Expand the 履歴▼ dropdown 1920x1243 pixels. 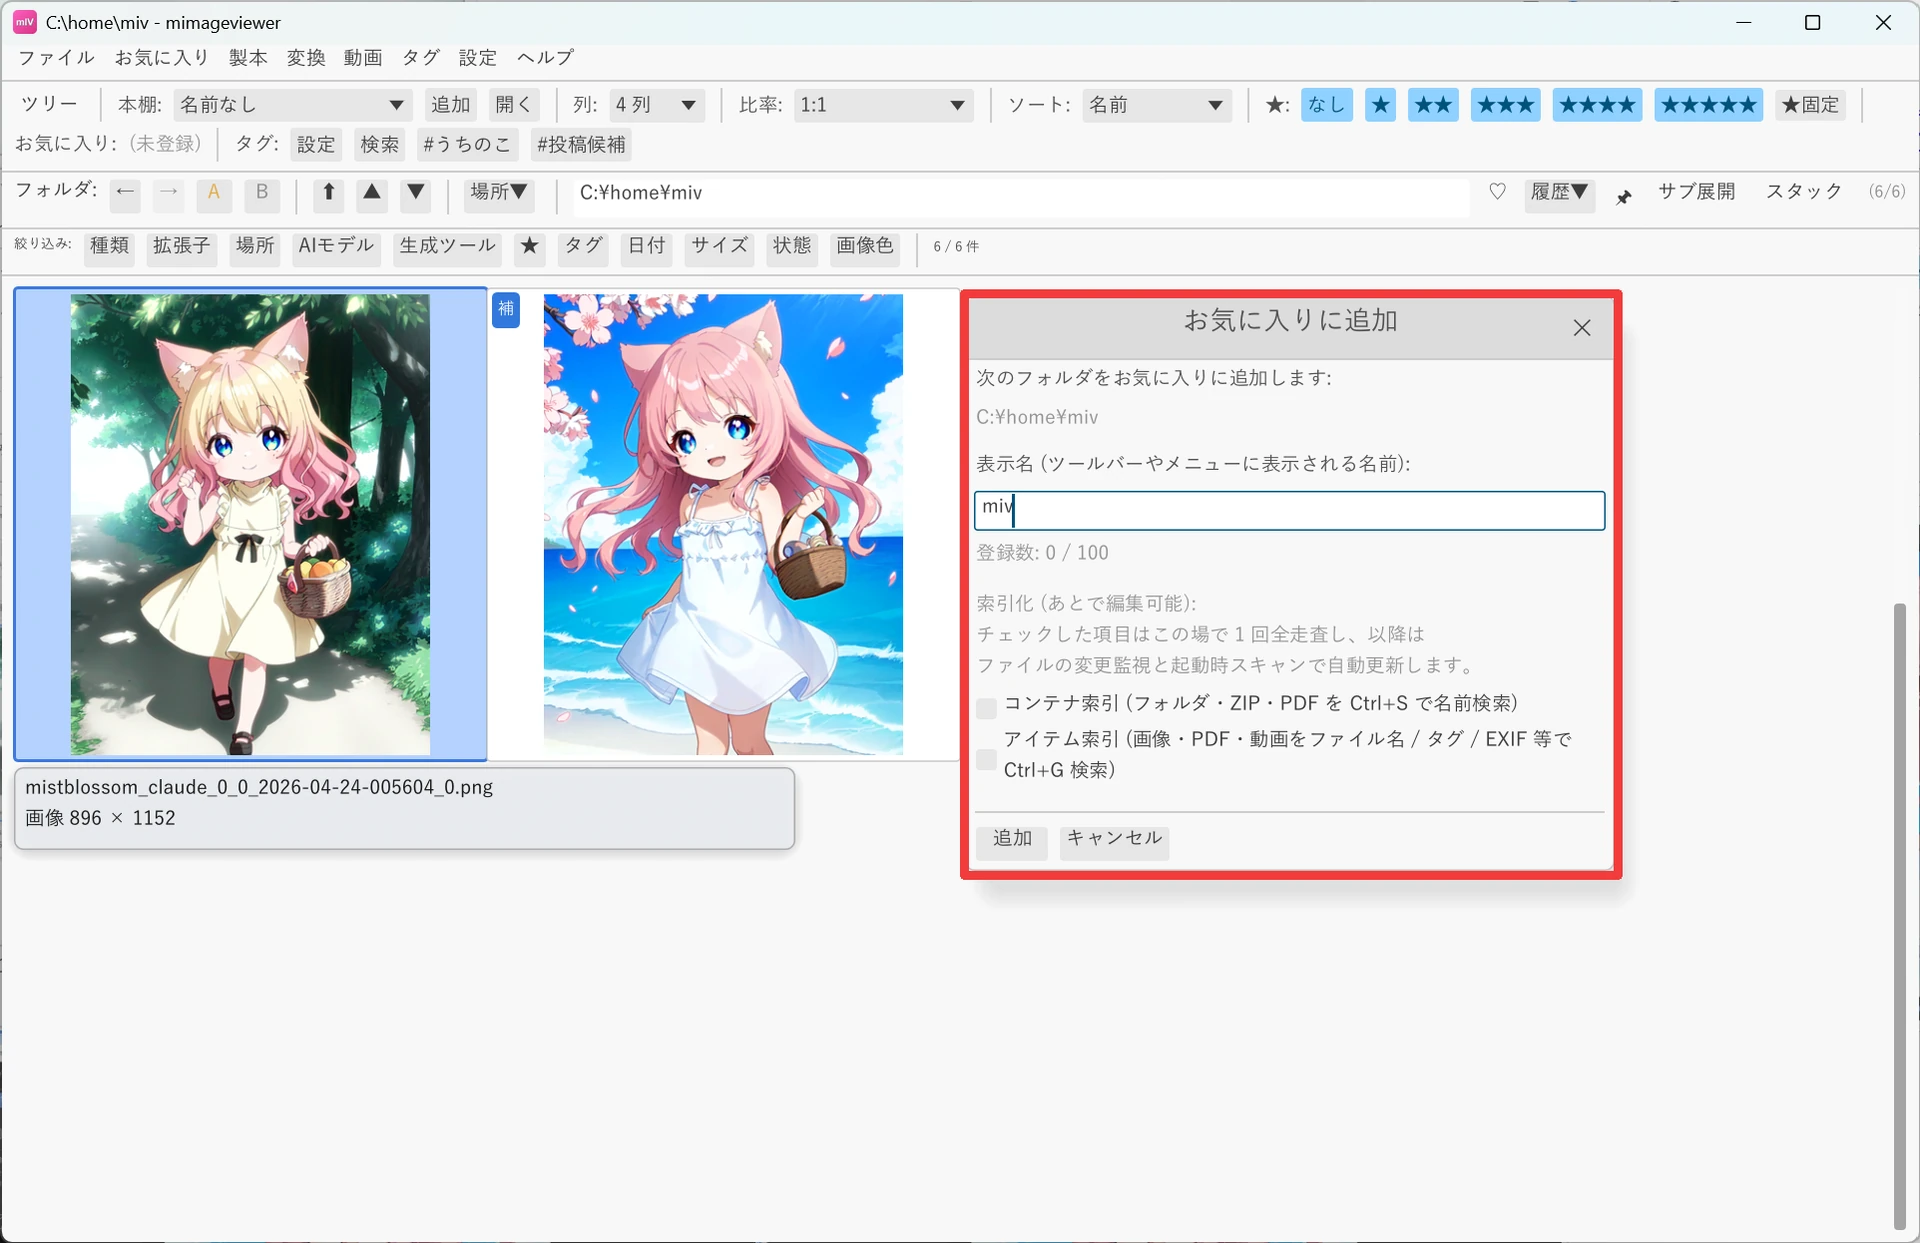pos(1559,193)
